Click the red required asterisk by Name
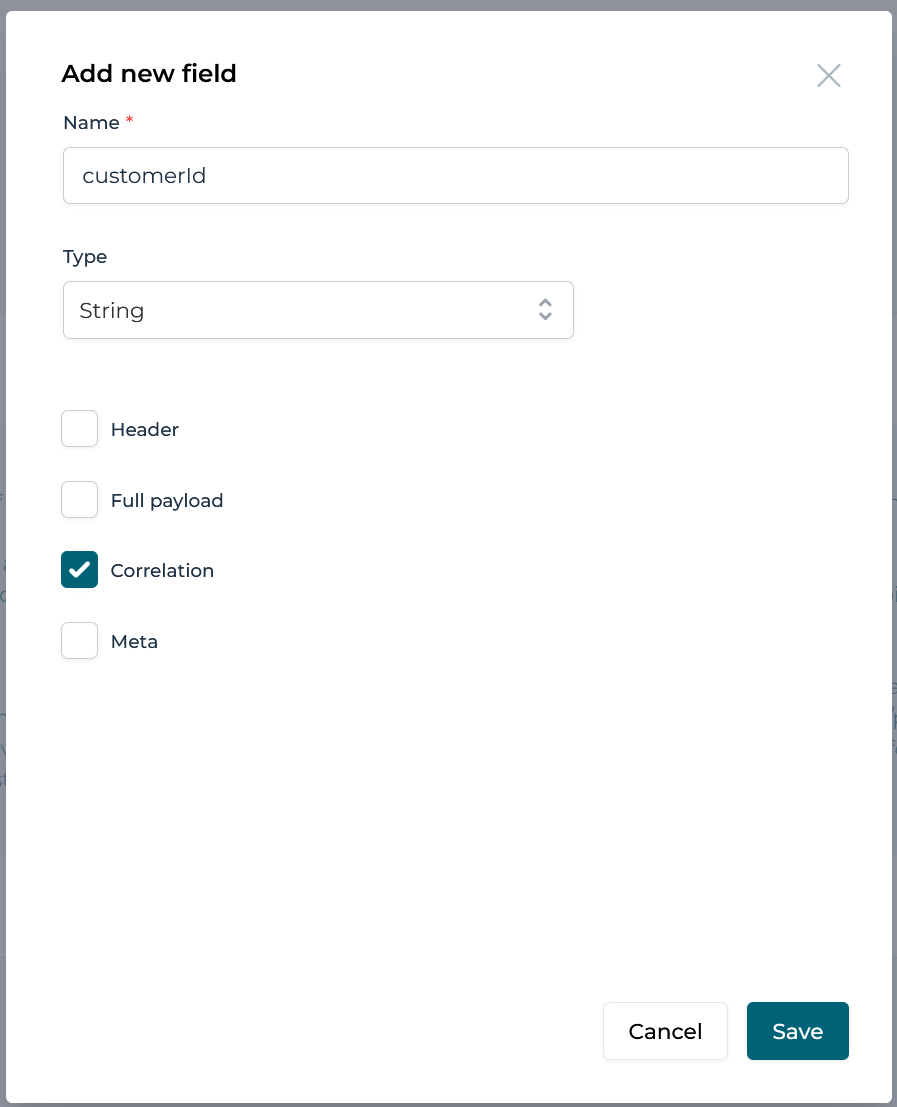Screen dimensions: 897x1107 [x=129, y=121]
